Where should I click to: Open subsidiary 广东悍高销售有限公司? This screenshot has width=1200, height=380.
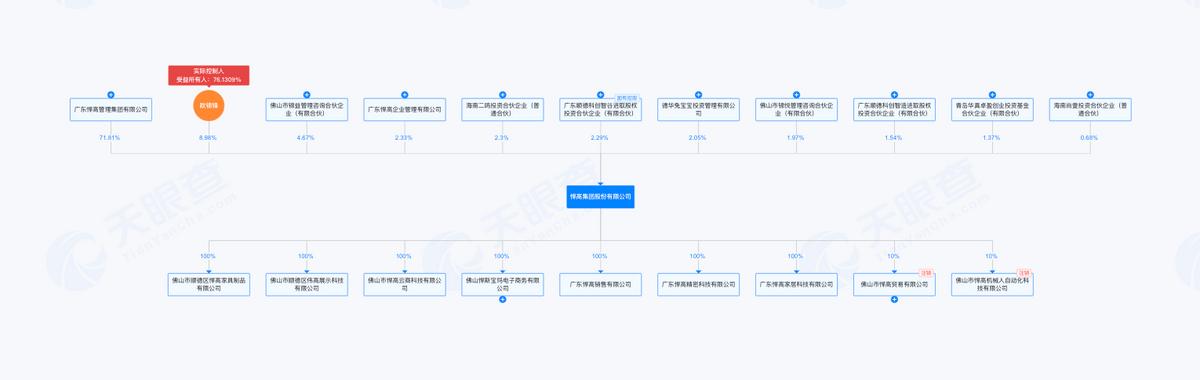[x=600, y=284]
